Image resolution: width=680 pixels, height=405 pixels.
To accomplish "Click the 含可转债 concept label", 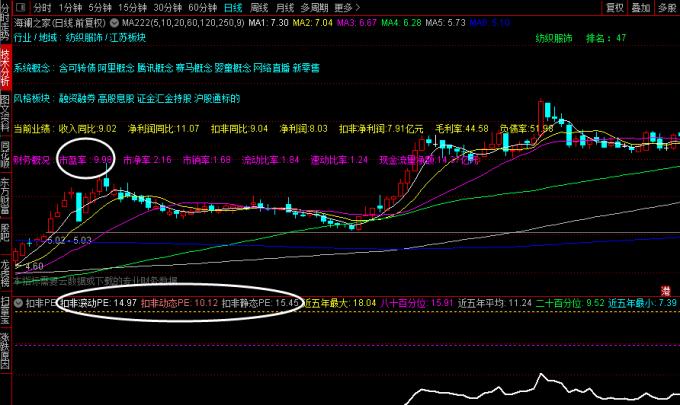I will point(77,68).
